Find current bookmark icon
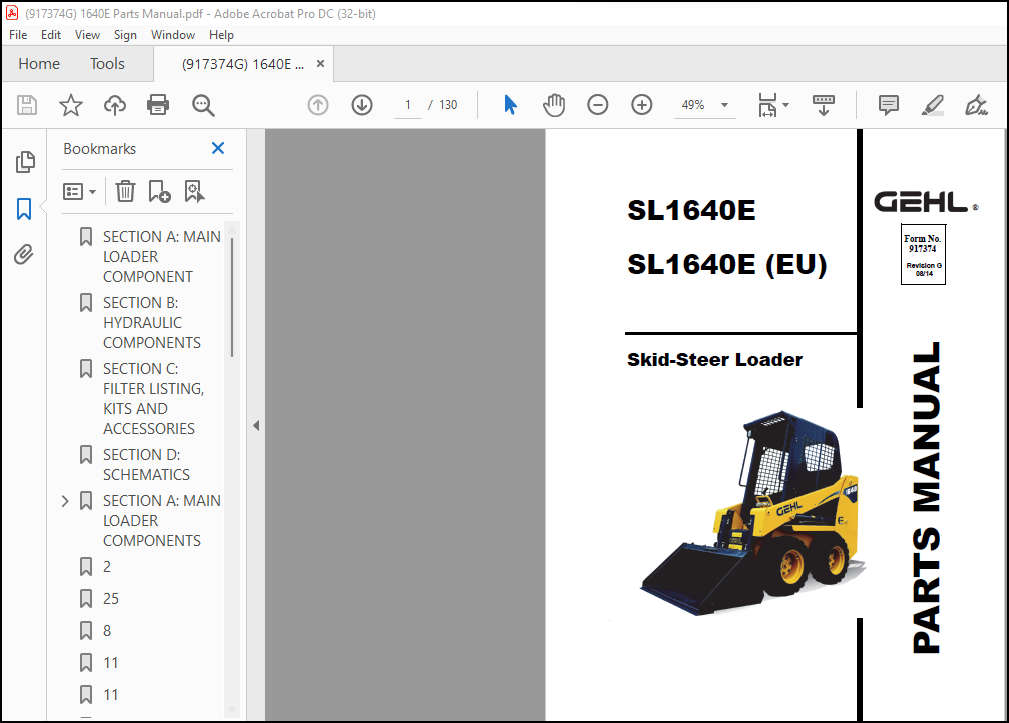 (x=194, y=191)
